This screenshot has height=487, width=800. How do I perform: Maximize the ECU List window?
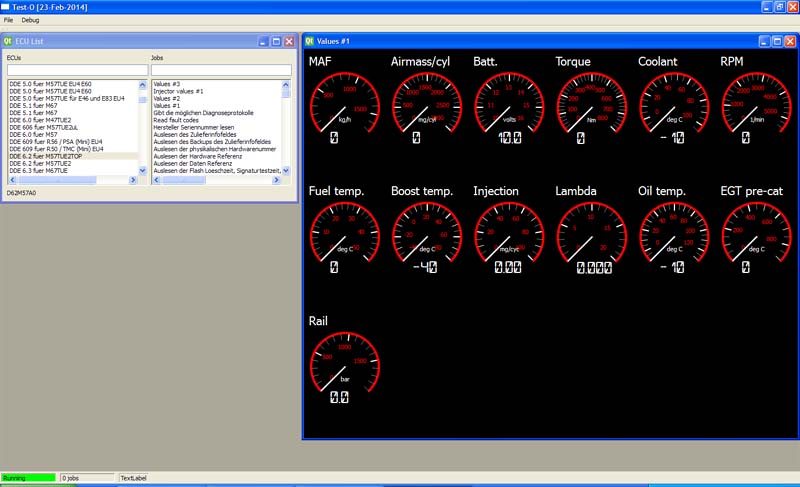(276, 41)
